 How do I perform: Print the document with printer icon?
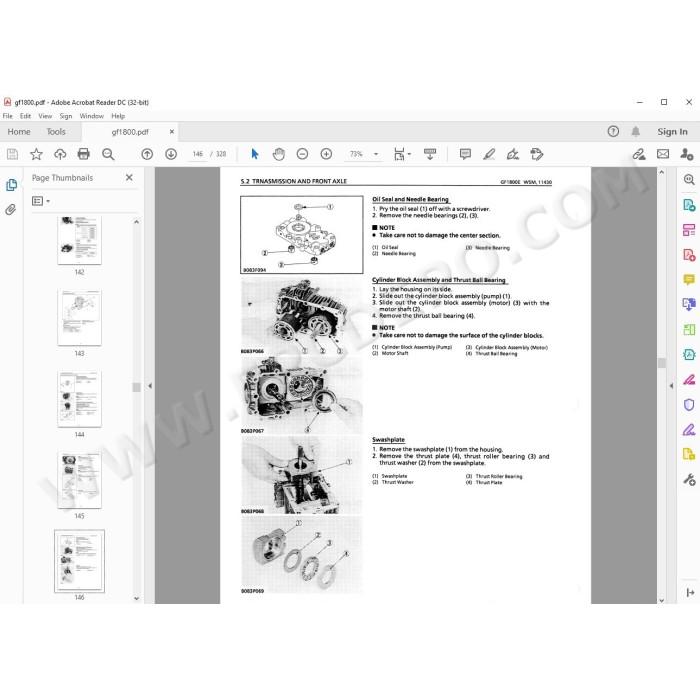[83, 154]
